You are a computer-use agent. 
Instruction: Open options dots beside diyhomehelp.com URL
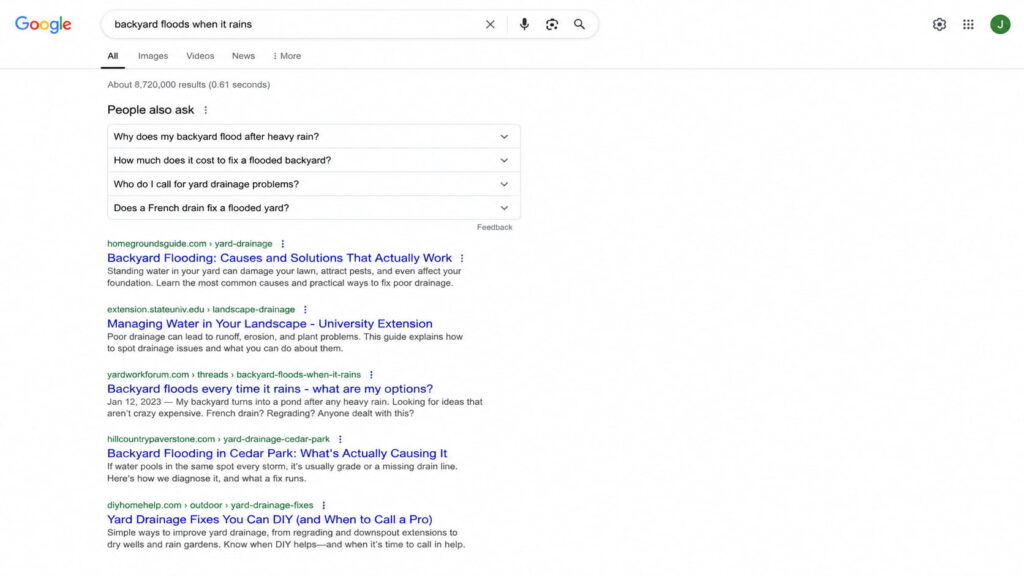[323, 505]
